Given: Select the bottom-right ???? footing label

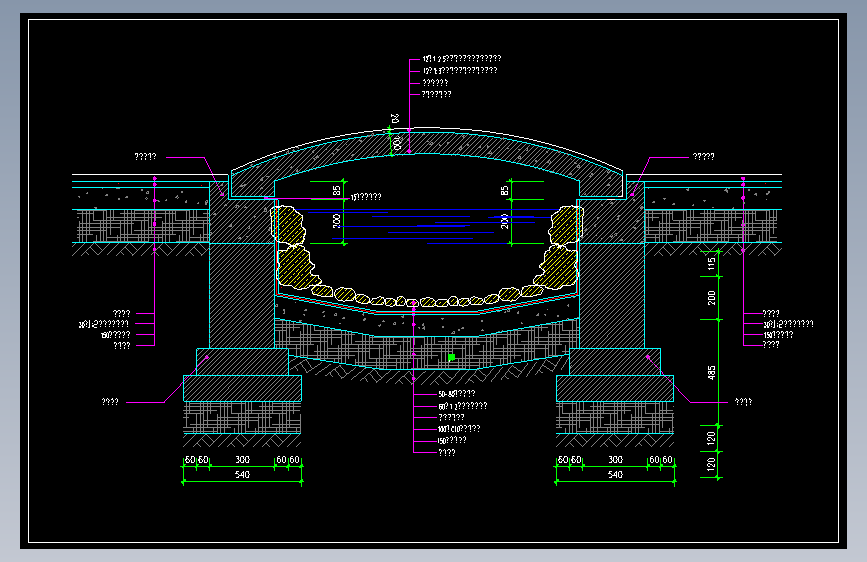Looking at the screenshot, I should point(743,402).
